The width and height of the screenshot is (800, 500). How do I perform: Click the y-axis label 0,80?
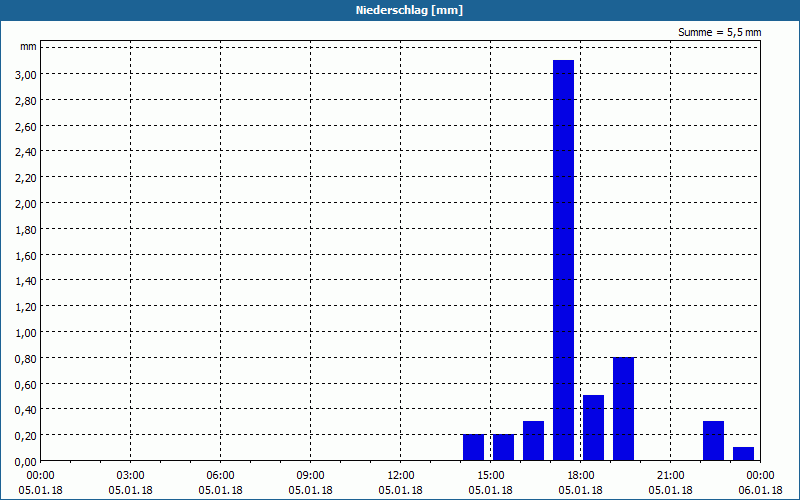[26, 359]
